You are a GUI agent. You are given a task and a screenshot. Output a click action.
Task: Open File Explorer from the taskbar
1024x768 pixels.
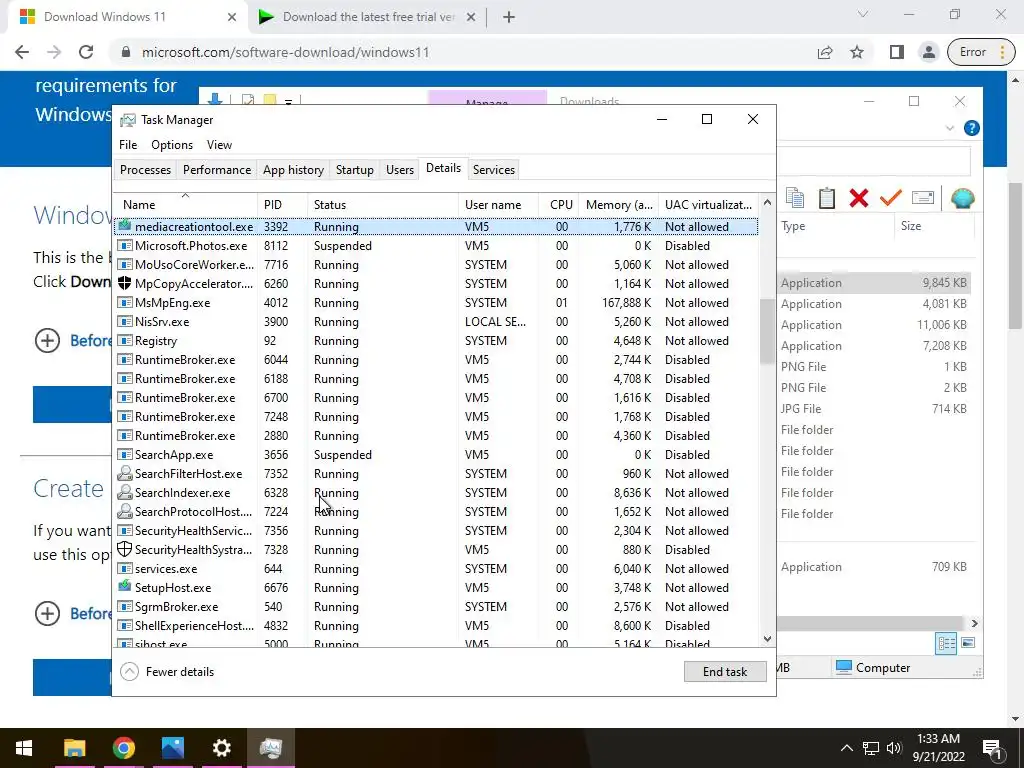(74, 748)
